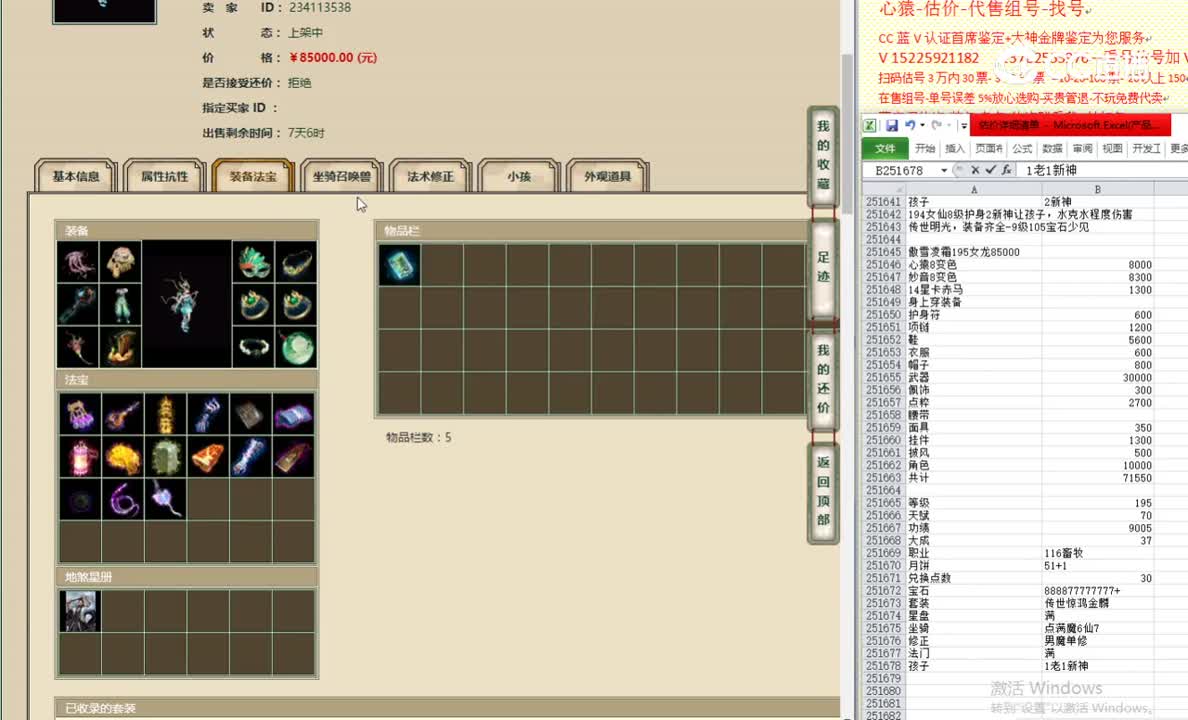Image resolution: width=1188 pixels, height=720 pixels.
Task: Open Excel 插入 ribbon tab
Action: tap(955, 149)
